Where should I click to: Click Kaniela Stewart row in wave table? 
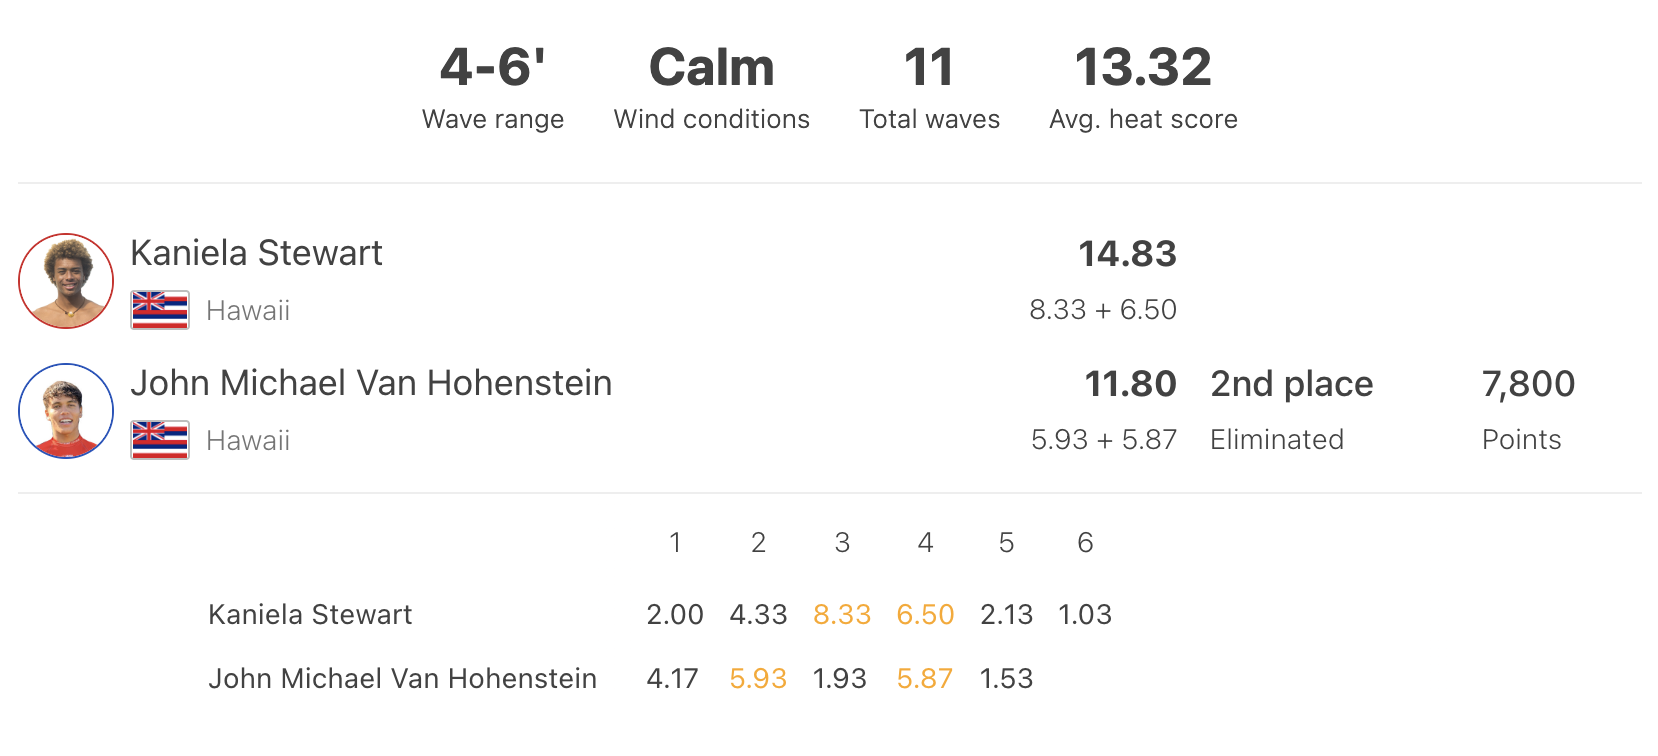(660, 614)
